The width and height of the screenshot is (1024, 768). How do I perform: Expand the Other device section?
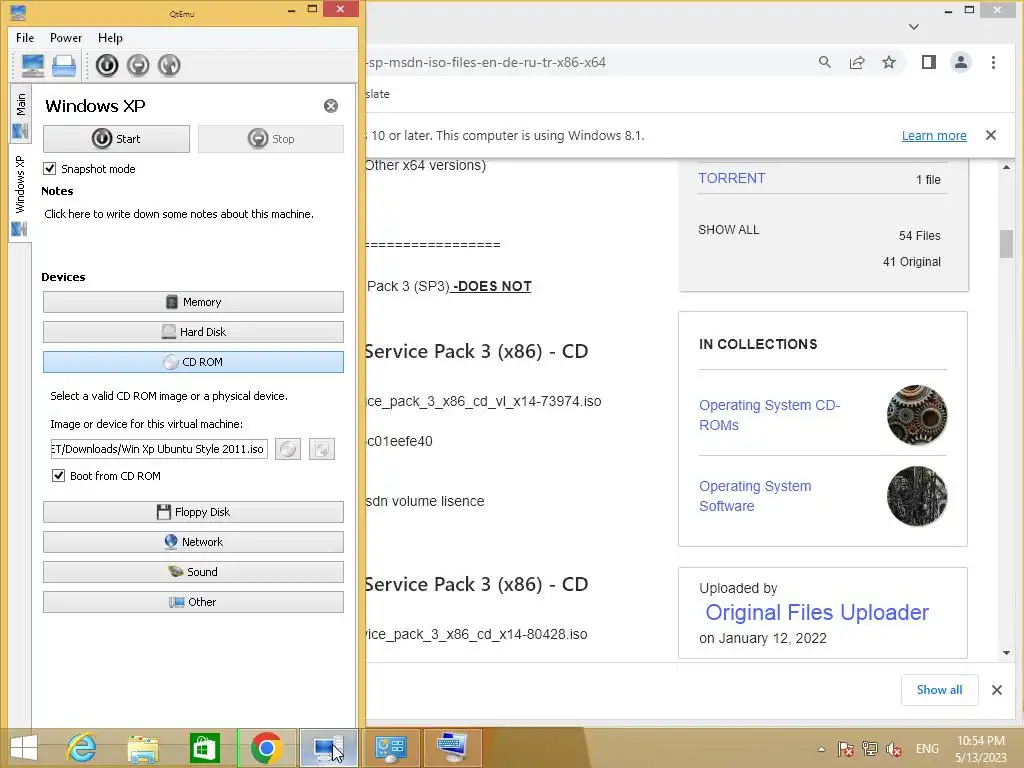pyautogui.click(x=193, y=602)
